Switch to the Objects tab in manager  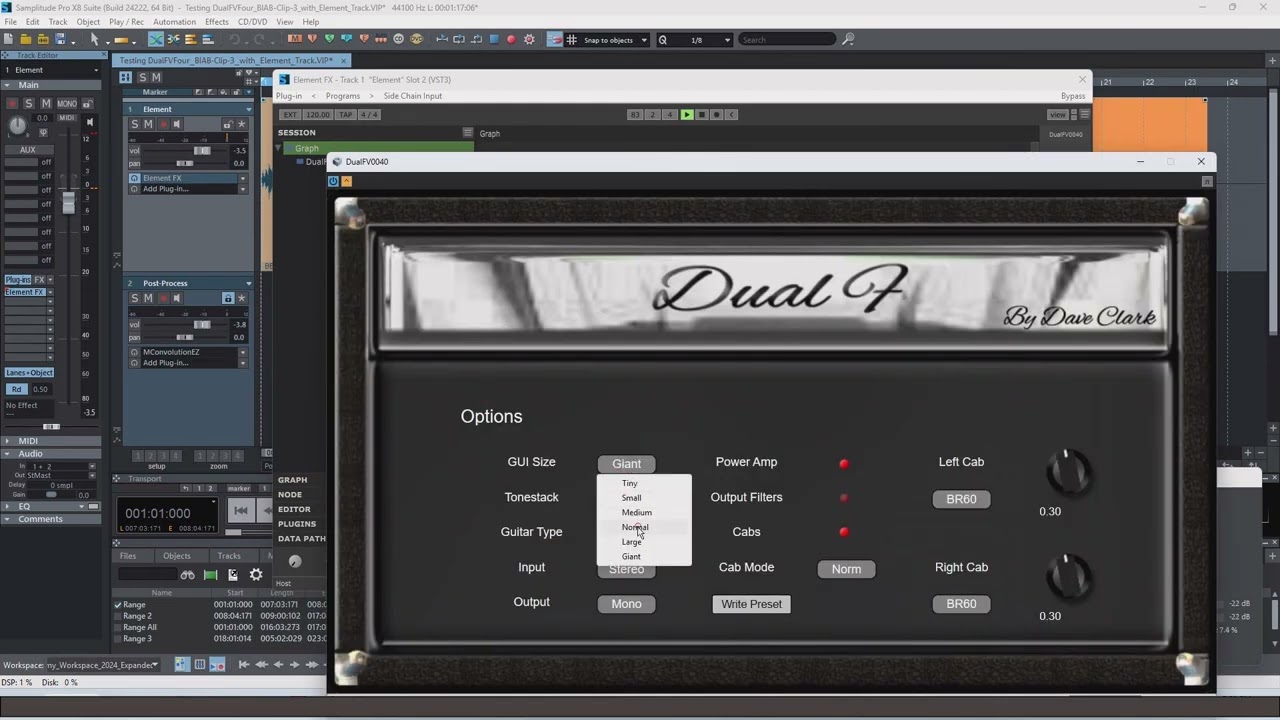(177, 556)
